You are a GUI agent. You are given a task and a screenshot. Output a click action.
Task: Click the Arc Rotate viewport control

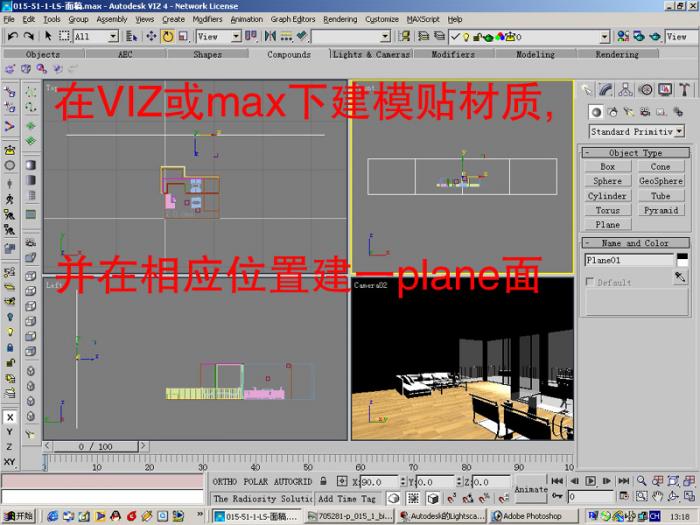[x=673, y=496]
